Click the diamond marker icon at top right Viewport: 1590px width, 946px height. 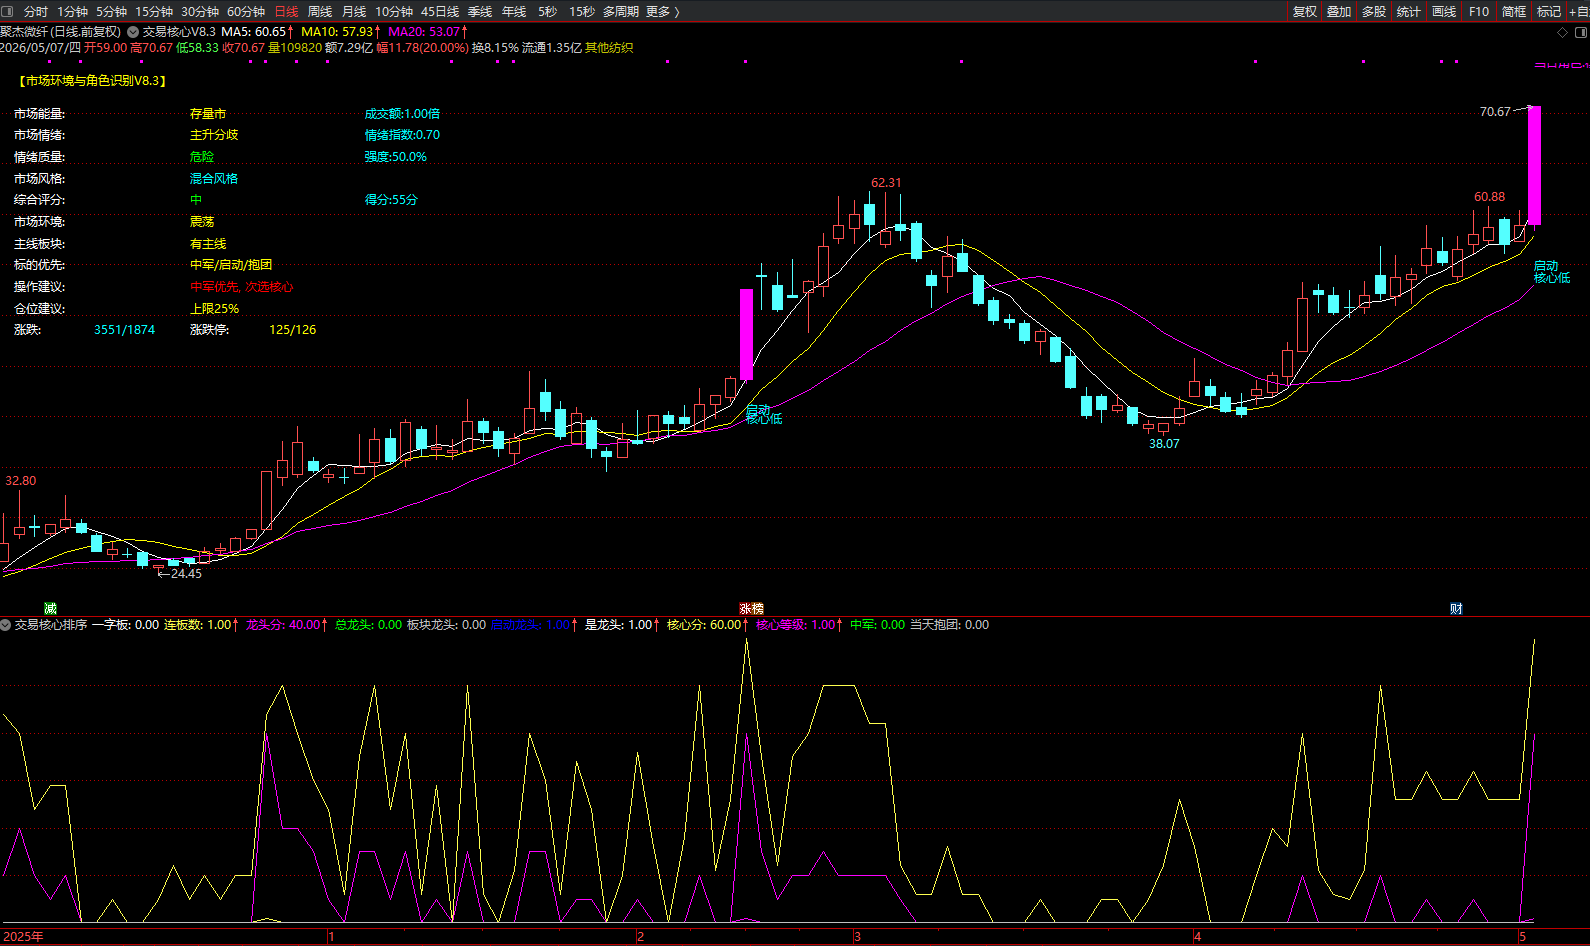[x=1562, y=32]
